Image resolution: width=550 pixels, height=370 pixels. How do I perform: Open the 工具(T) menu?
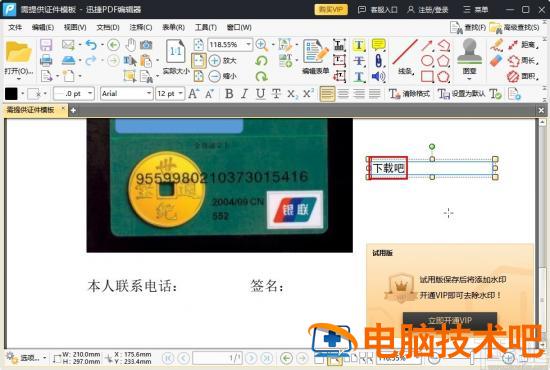click(x=206, y=27)
